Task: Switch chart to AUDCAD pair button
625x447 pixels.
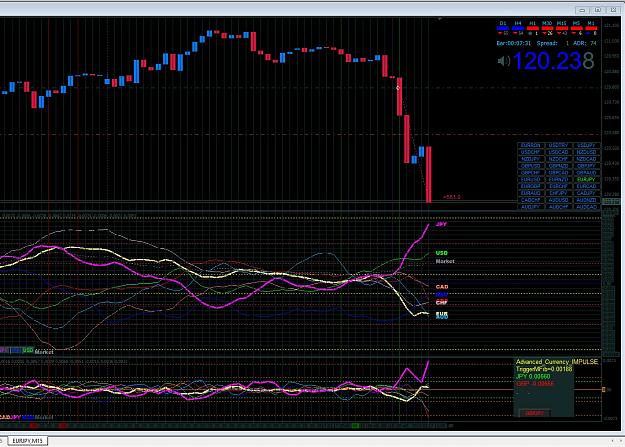Action: click(x=586, y=207)
